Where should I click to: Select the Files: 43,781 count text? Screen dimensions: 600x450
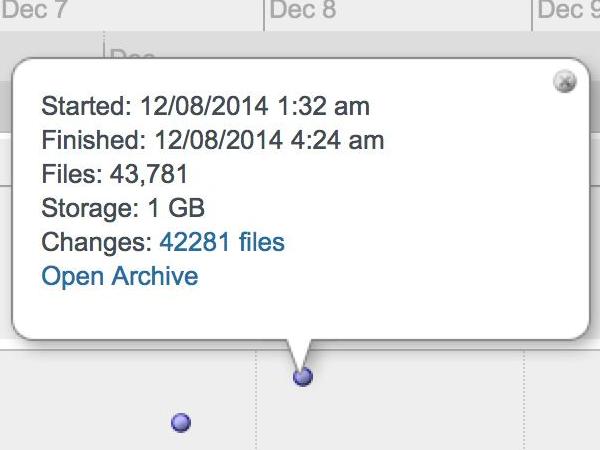[114, 174]
